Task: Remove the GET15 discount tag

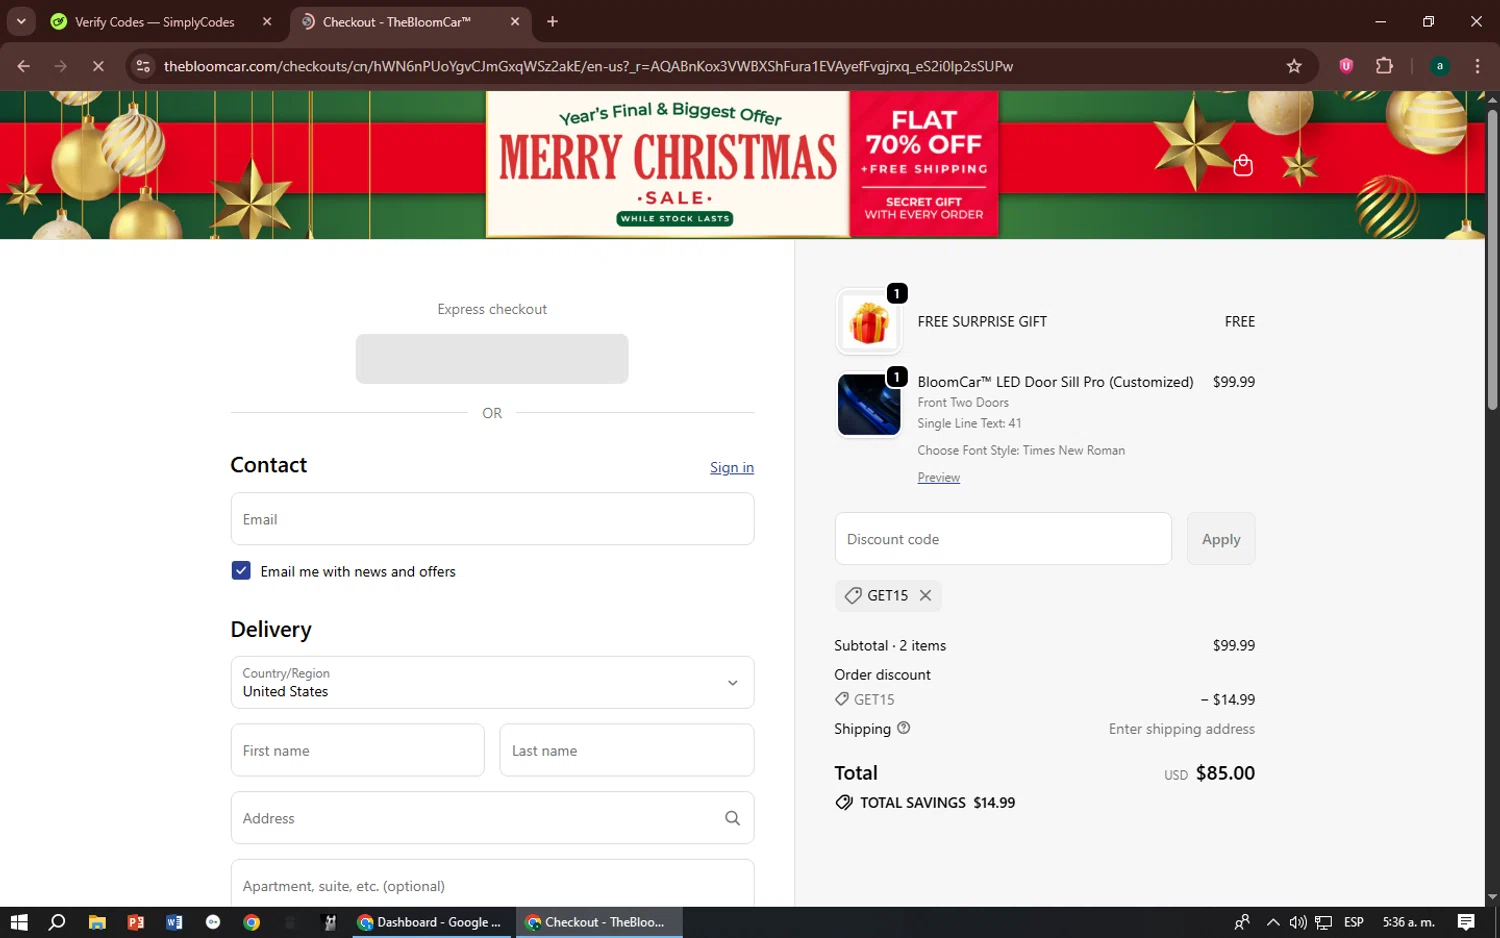Action: 926,595
